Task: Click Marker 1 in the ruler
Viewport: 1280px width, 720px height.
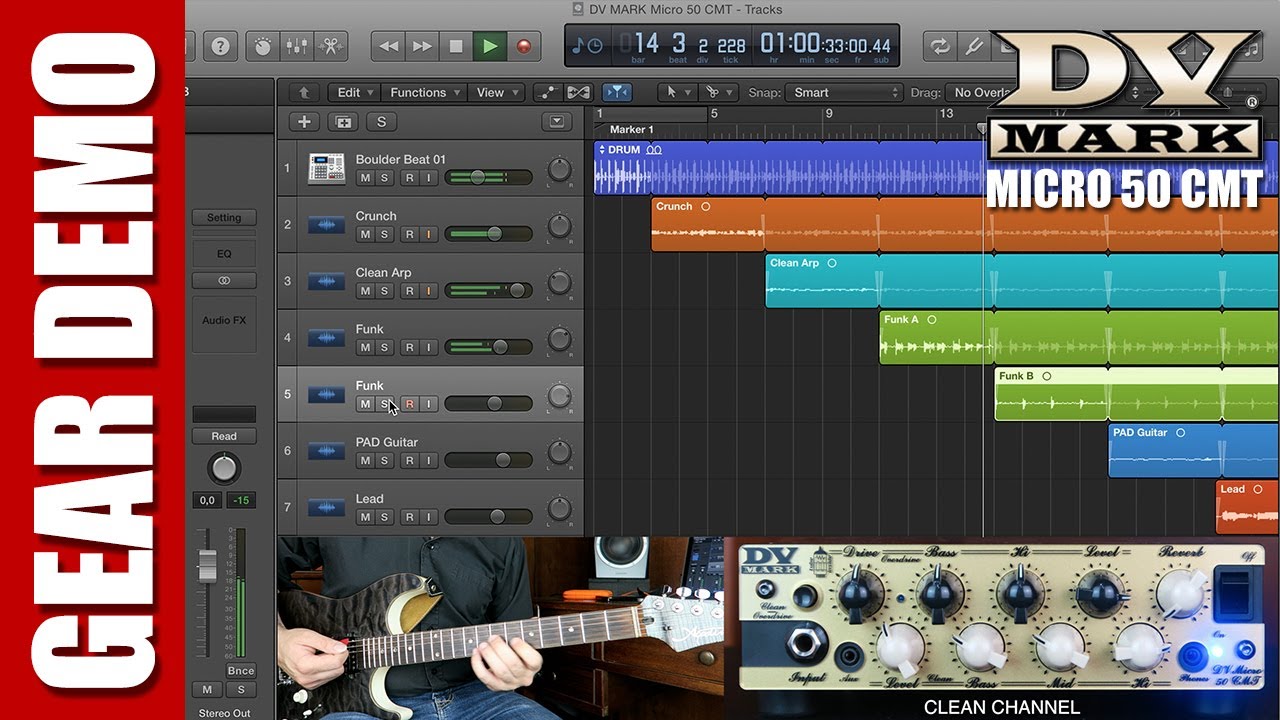Action: tap(632, 130)
